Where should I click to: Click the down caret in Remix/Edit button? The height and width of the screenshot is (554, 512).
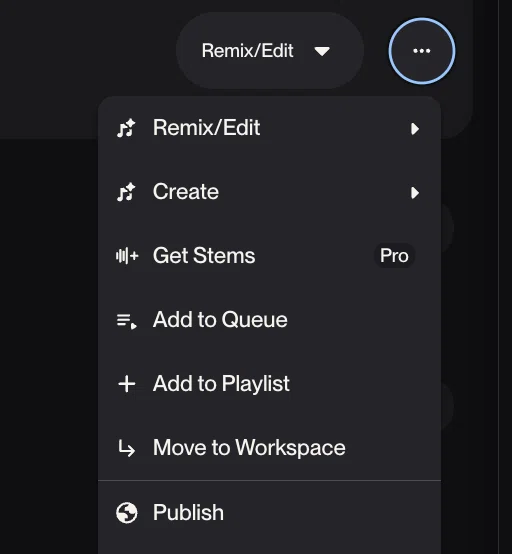click(322, 52)
